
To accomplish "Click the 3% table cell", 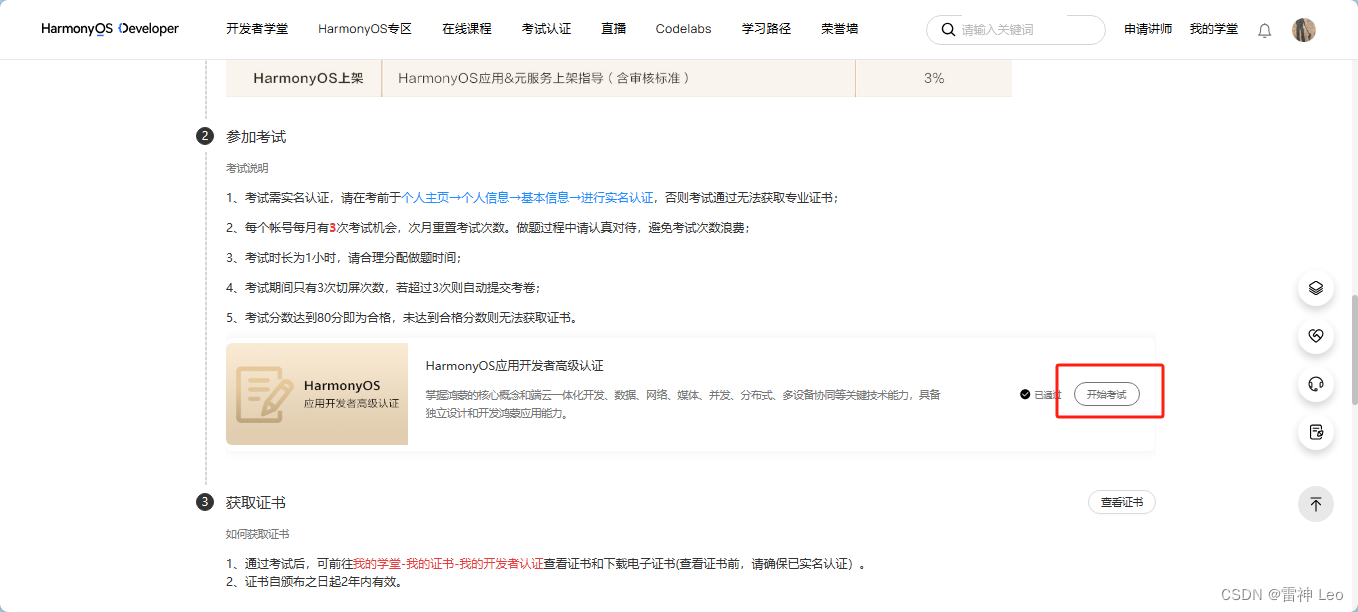I will [x=934, y=78].
